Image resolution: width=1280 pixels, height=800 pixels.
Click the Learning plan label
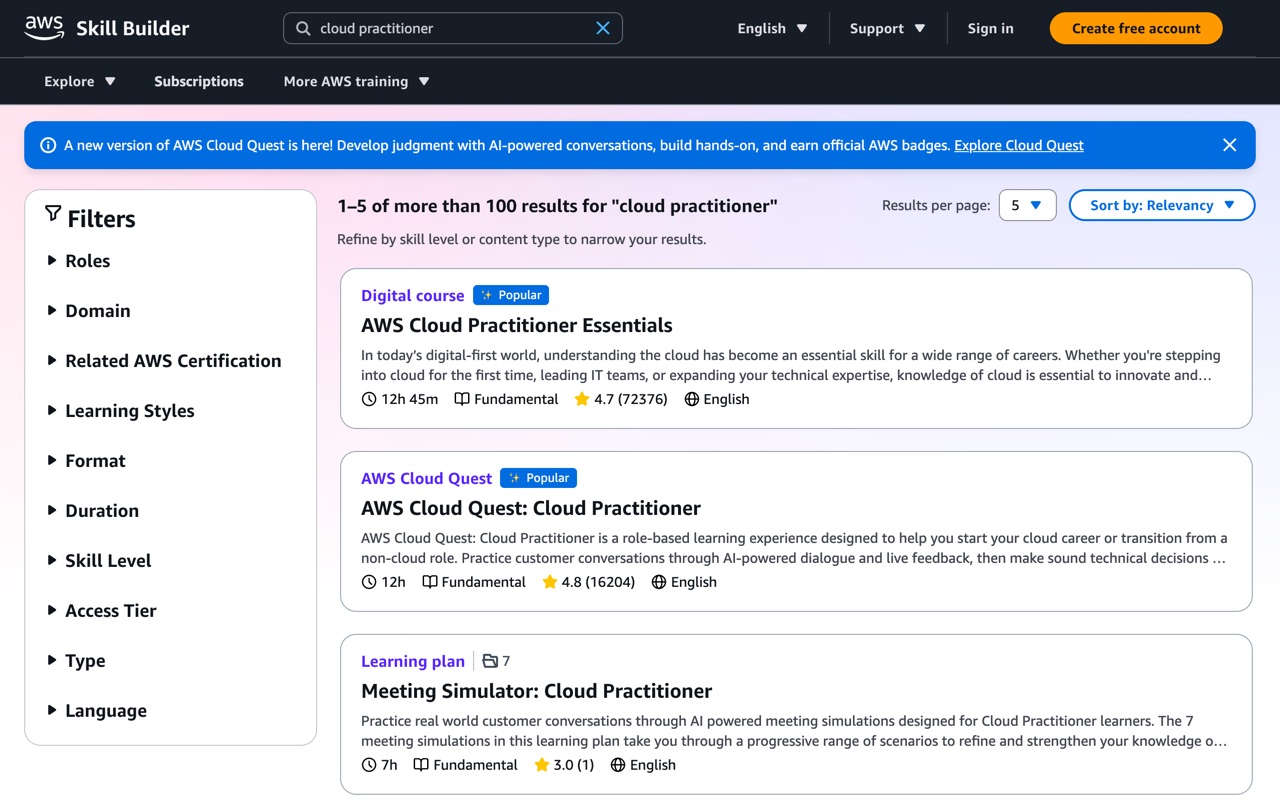pyautogui.click(x=413, y=661)
